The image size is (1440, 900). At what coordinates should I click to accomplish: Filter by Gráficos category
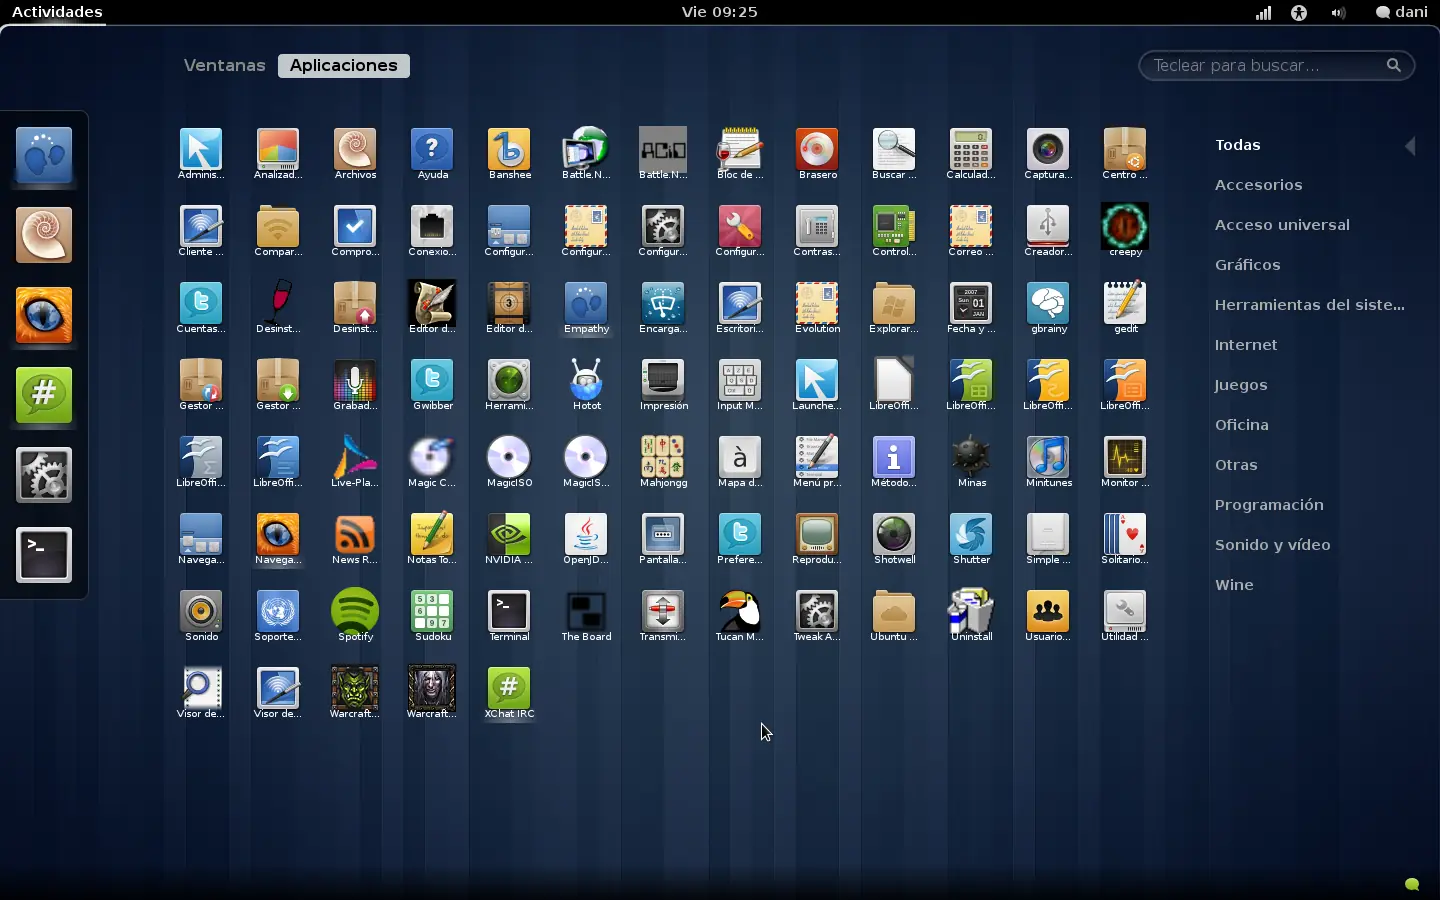point(1248,265)
